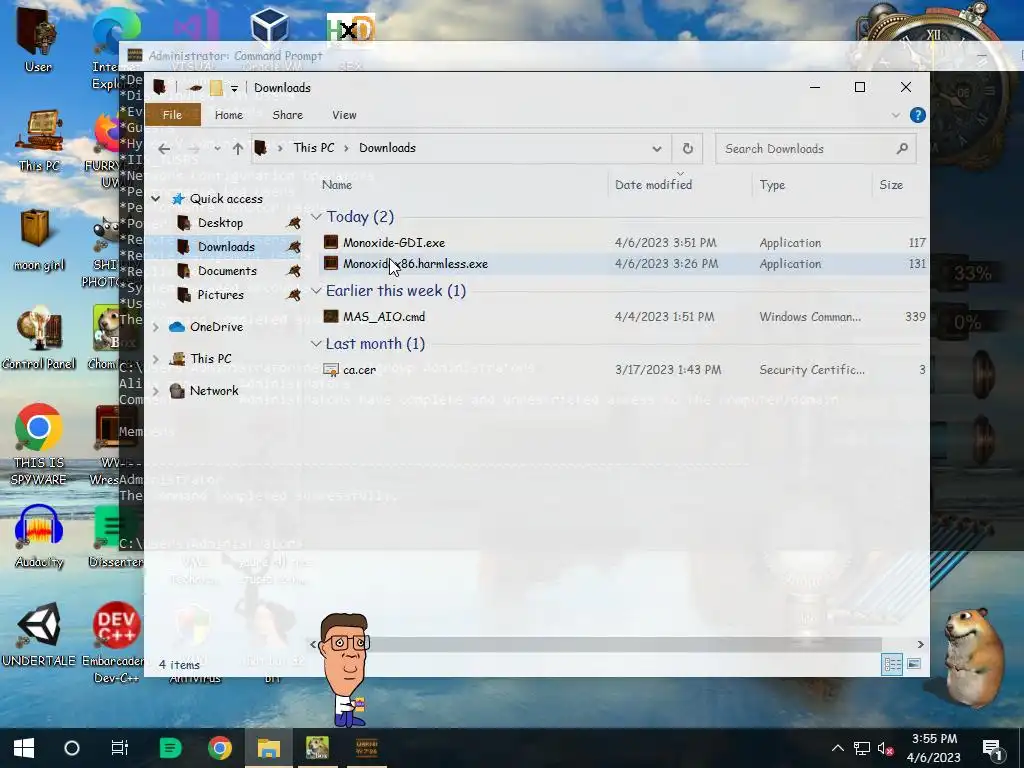Switch to details view button
1024x768 pixels.
[892, 664]
